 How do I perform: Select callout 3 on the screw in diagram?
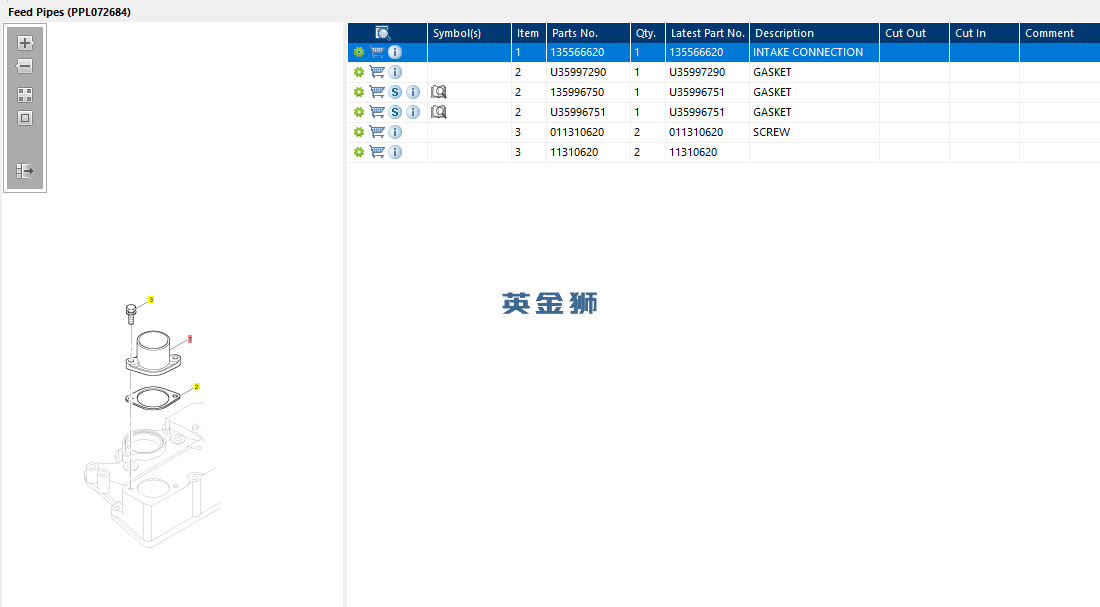point(151,300)
